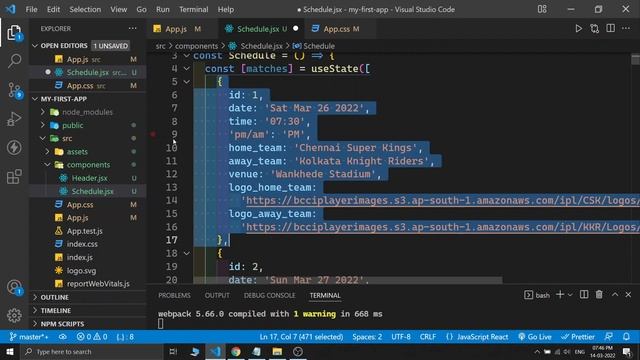Open the editor More Actions ellipsis

[626, 28]
